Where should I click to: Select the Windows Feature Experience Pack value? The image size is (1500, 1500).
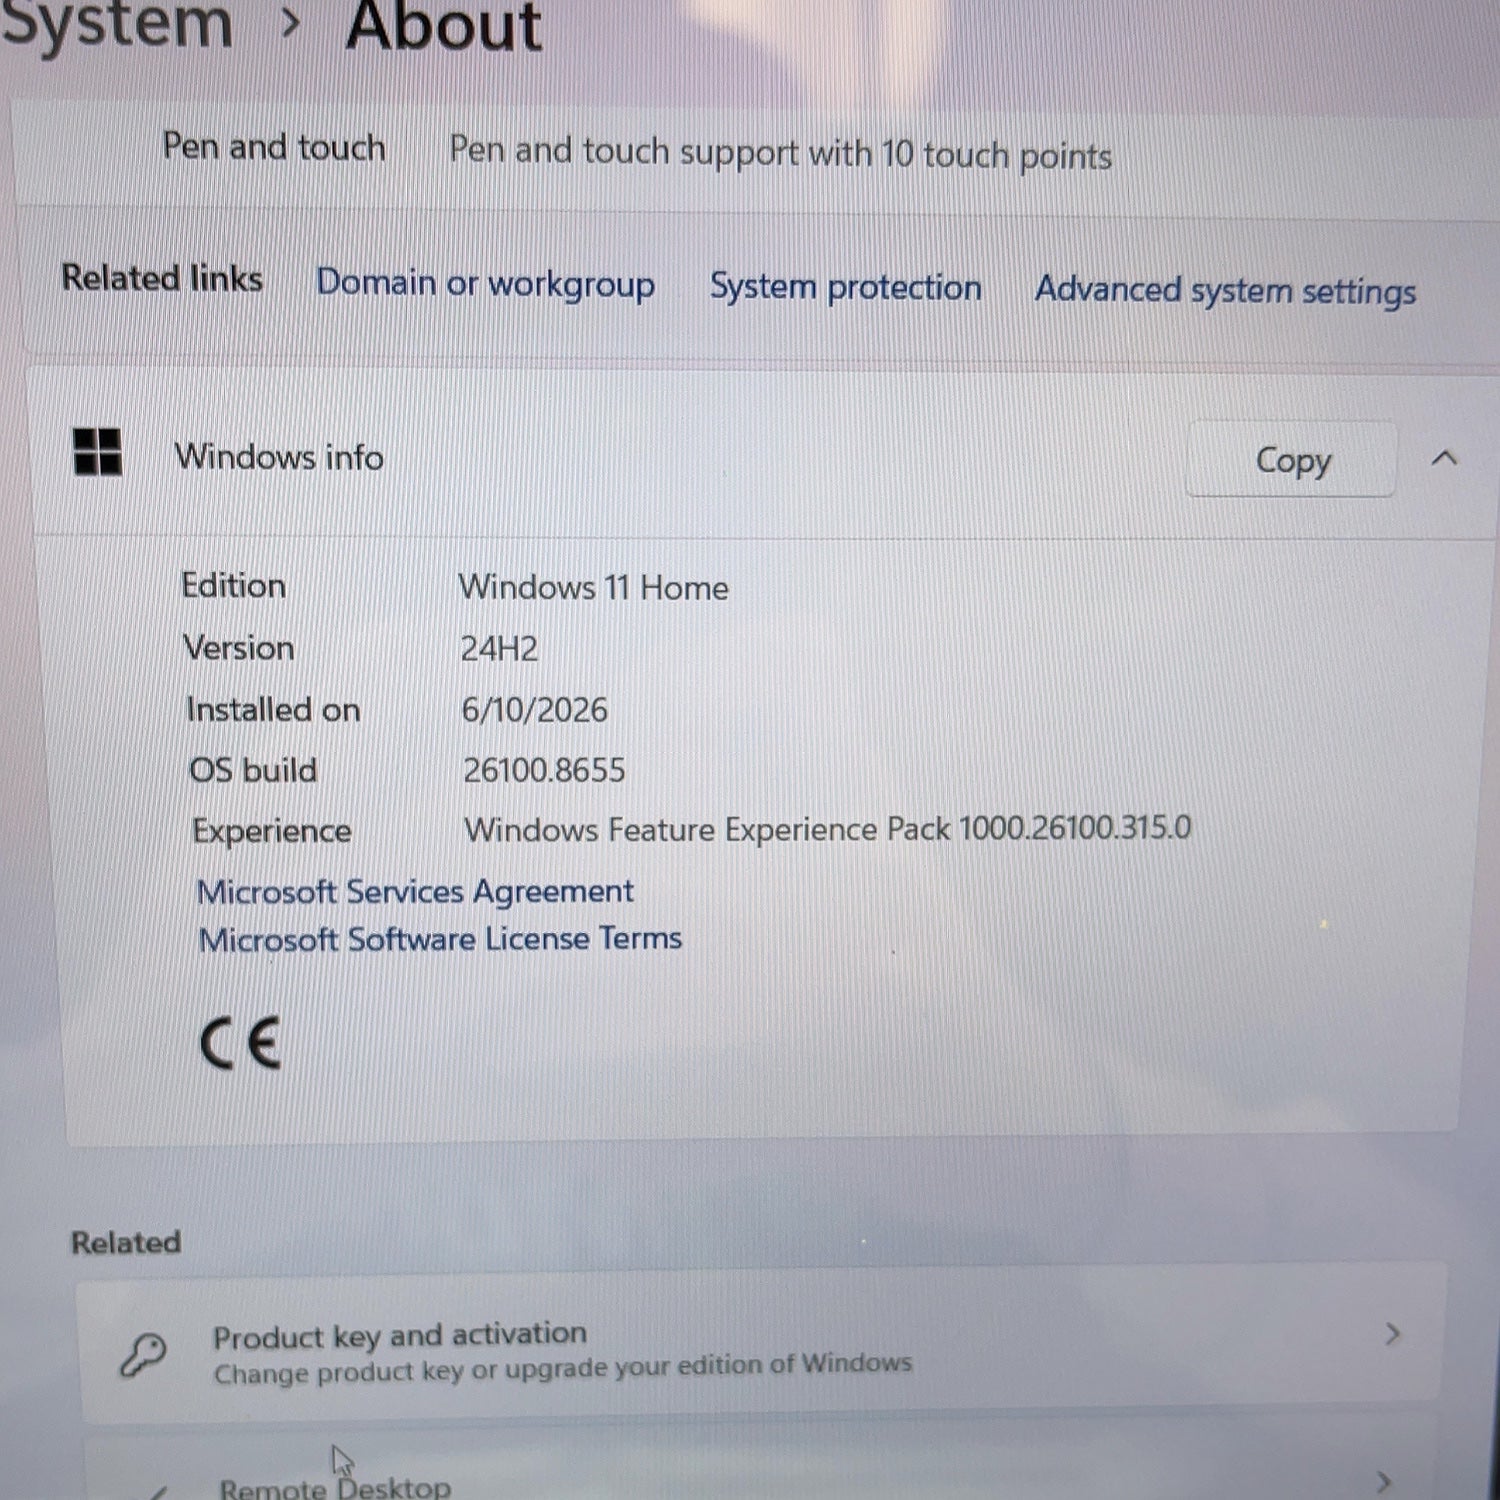[827, 829]
